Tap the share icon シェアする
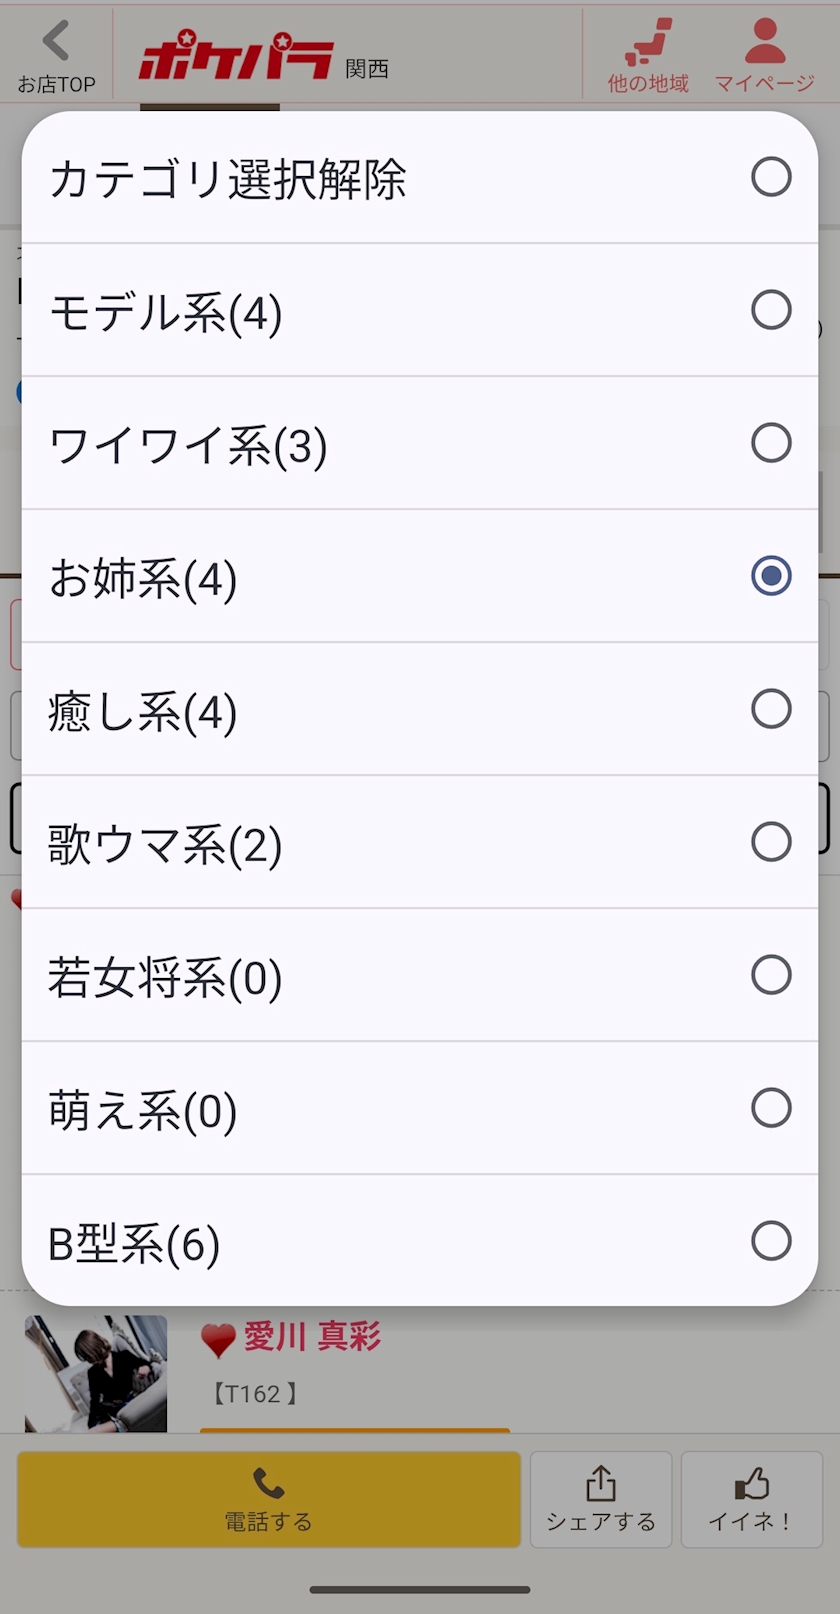 [600, 1484]
